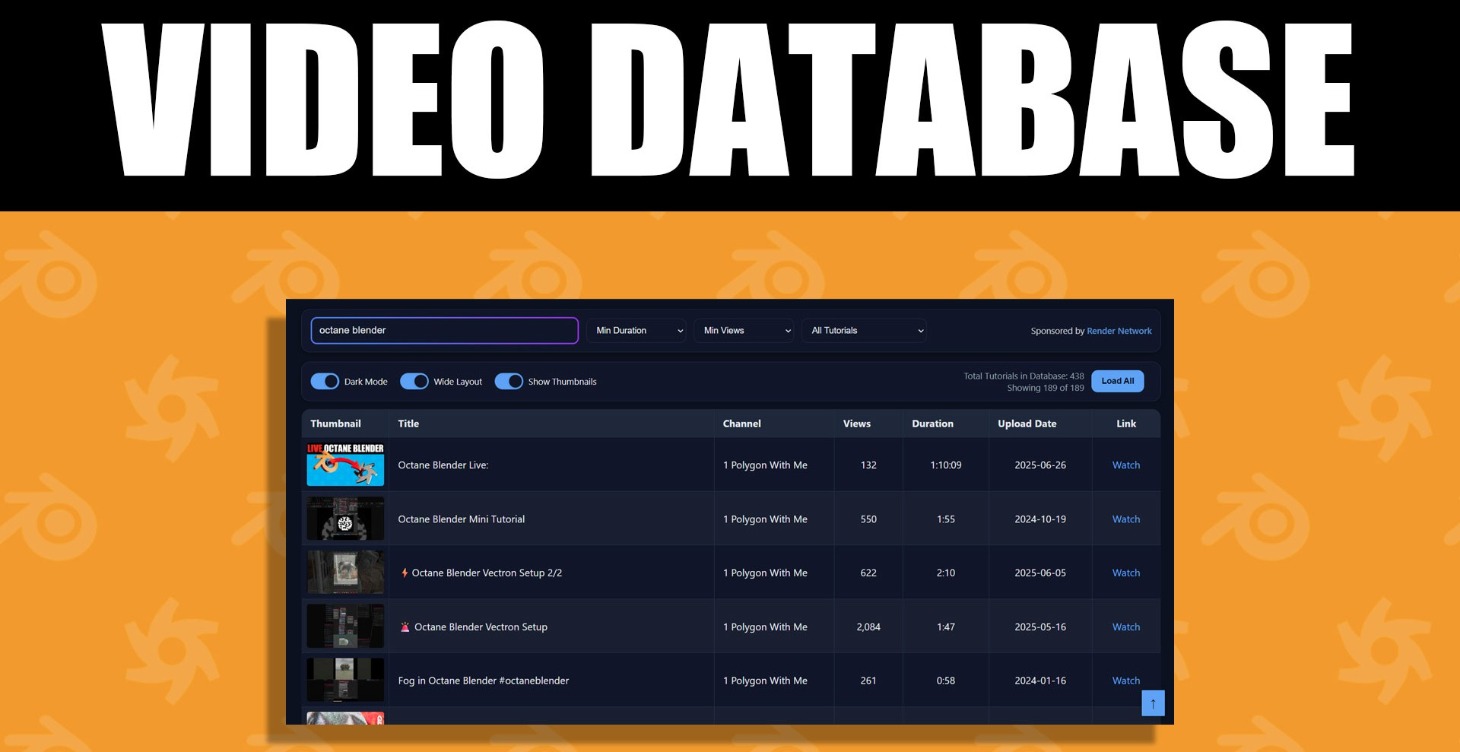The height and width of the screenshot is (752, 1460).
Task: Click the lightning bolt icon beside Vectron Setup 2/2
Action: pyautogui.click(x=402, y=572)
